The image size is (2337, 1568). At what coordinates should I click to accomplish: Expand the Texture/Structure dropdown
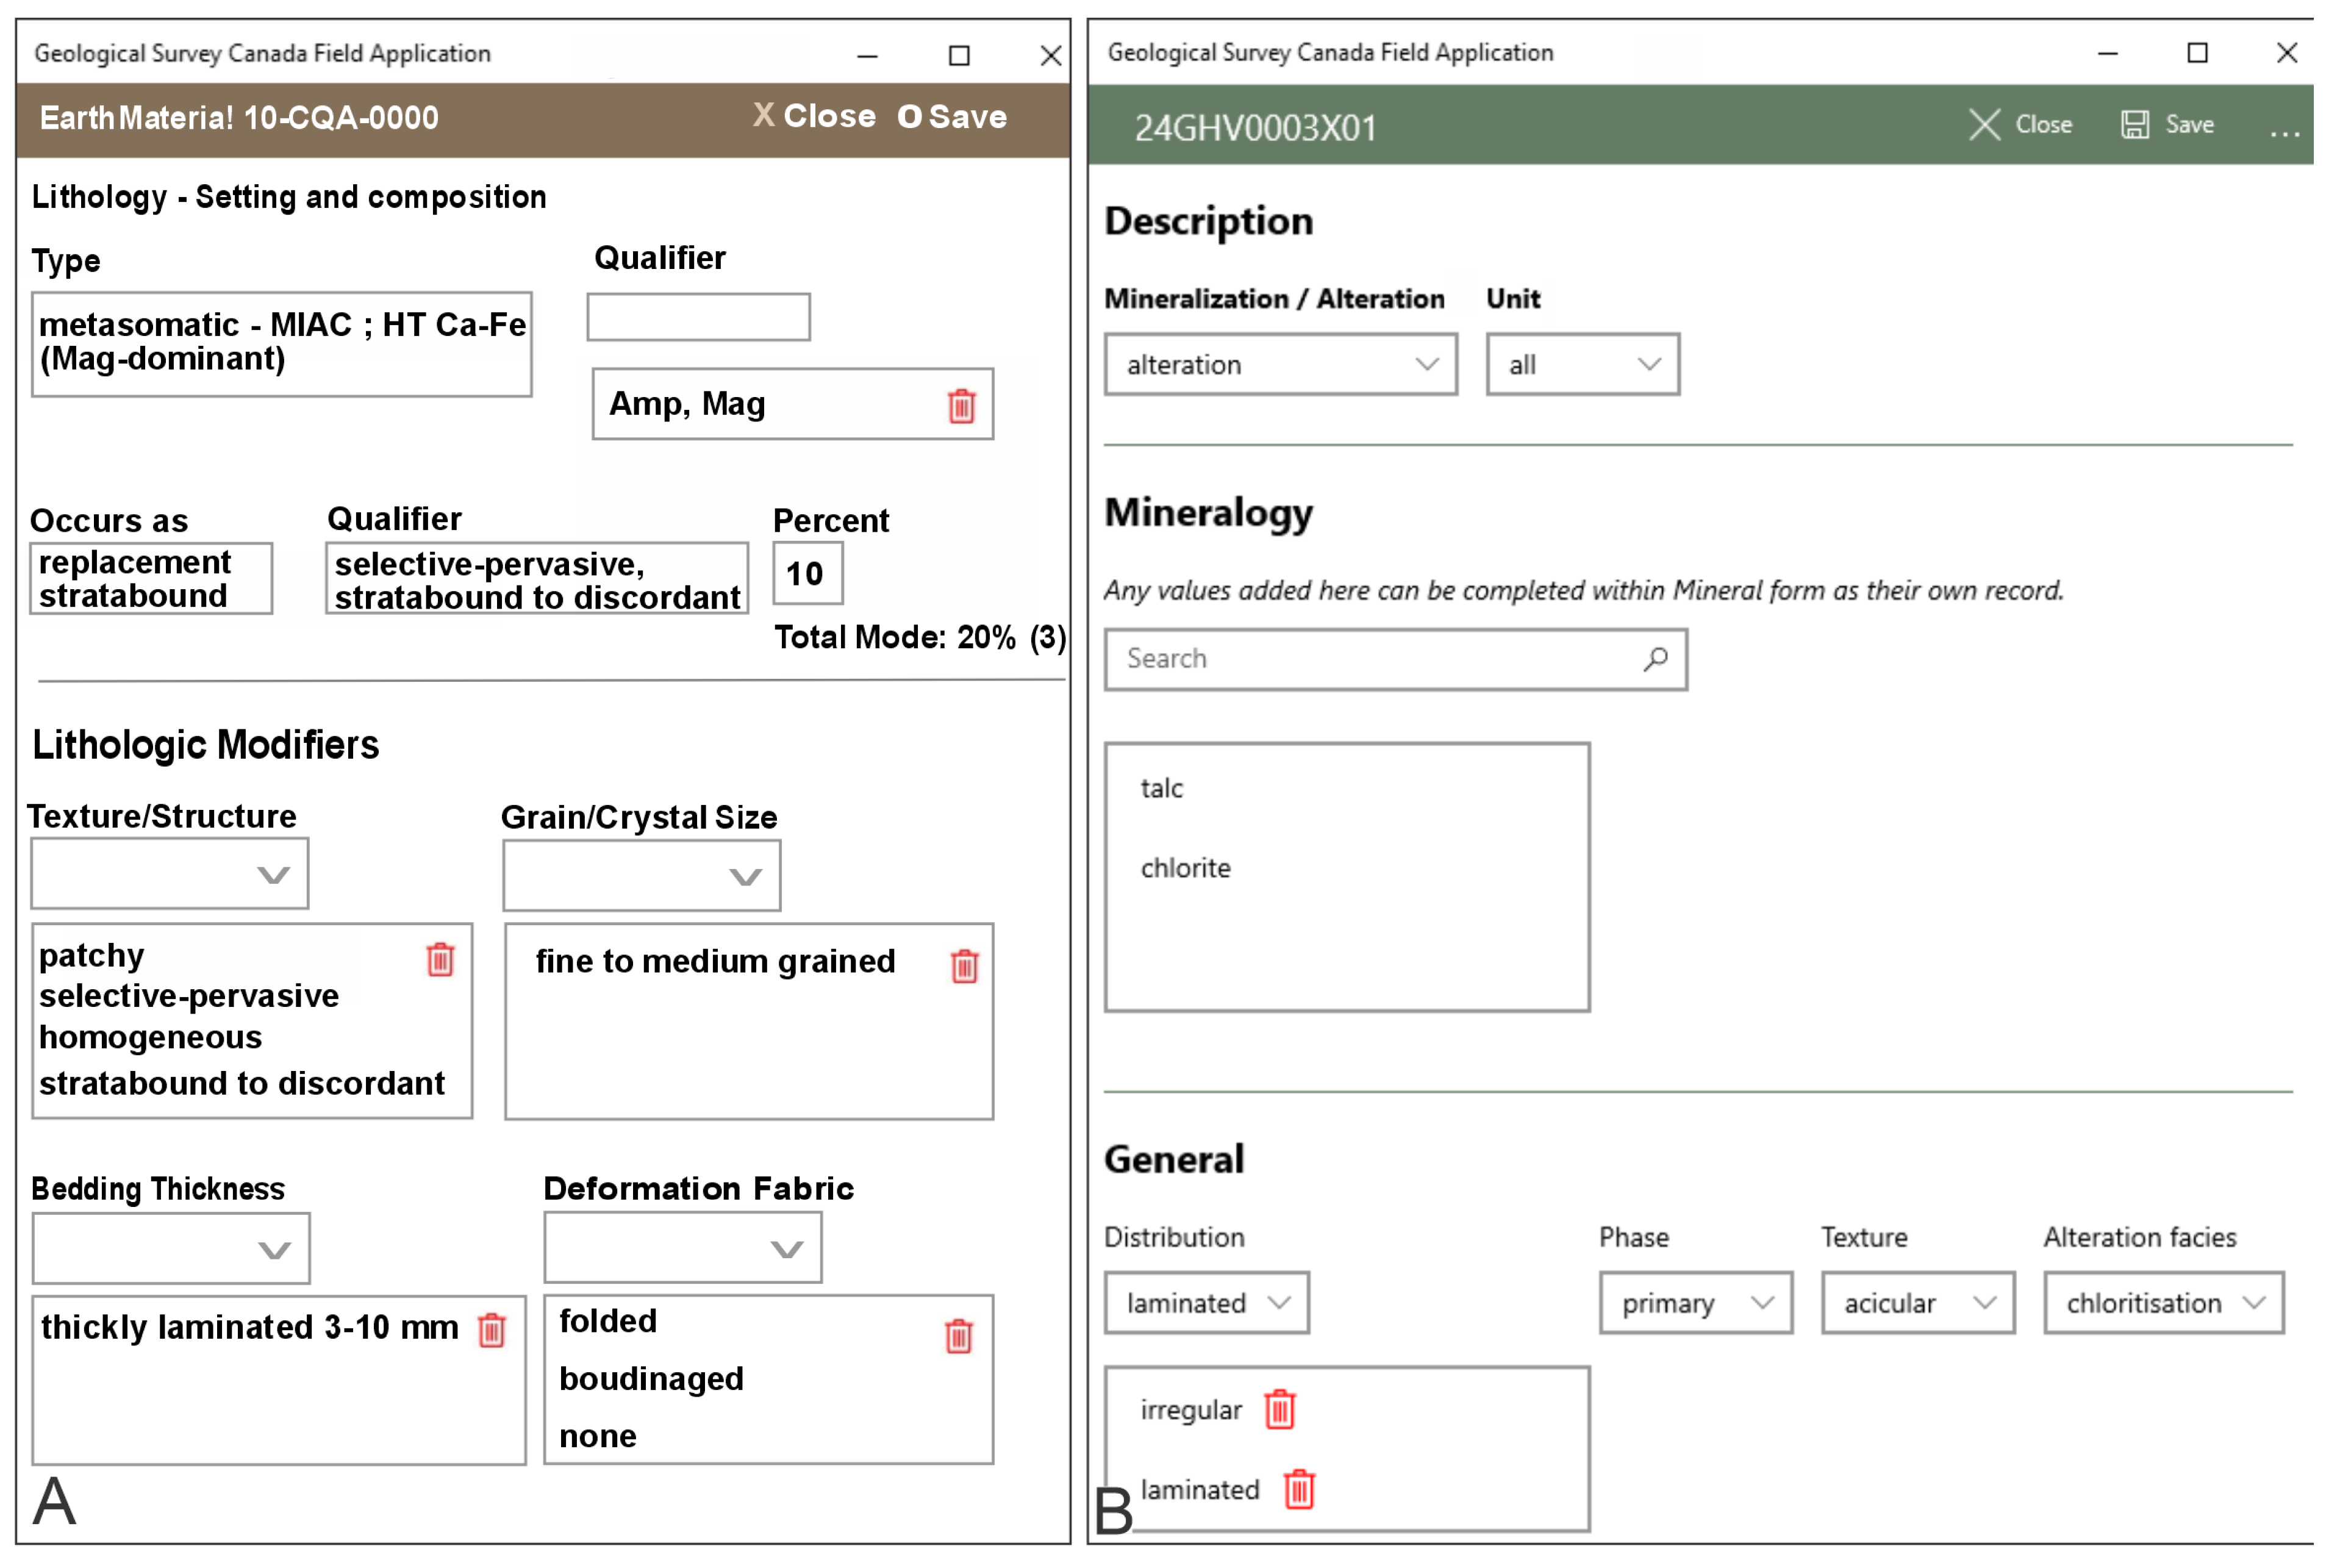170,875
